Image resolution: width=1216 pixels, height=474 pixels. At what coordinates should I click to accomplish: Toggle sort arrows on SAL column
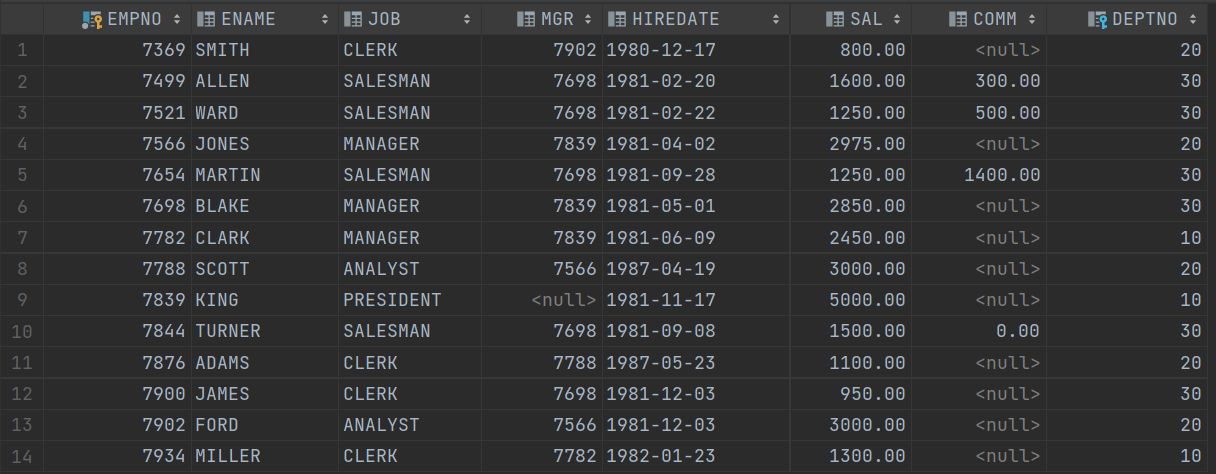pos(897,19)
